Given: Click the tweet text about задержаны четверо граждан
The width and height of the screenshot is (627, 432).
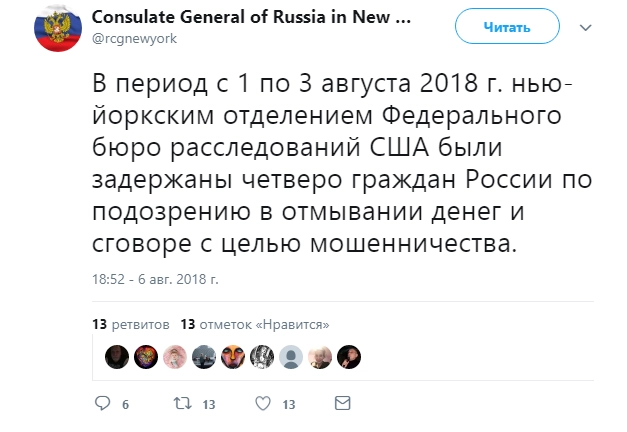Looking at the screenshot, I should pos(340,162).
